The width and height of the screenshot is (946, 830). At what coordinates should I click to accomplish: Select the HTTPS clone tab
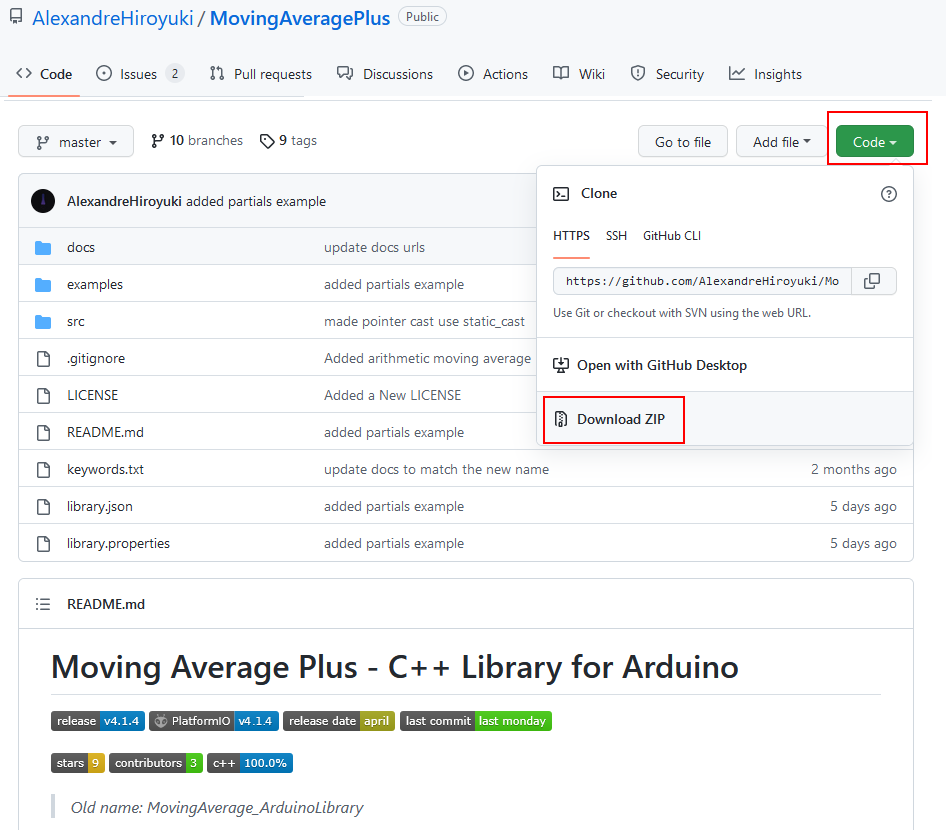tap(571, 236)
